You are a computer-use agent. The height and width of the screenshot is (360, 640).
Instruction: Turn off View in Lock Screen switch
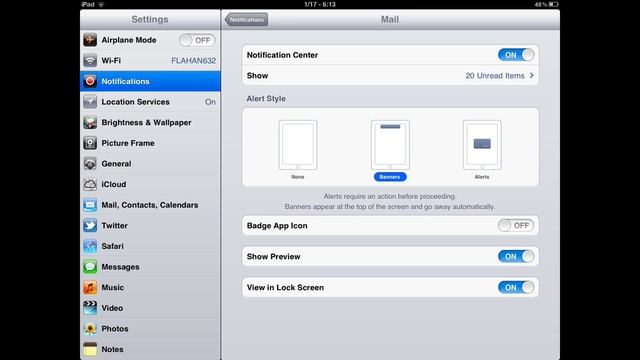pyautogui.click(x=516, y=287)
